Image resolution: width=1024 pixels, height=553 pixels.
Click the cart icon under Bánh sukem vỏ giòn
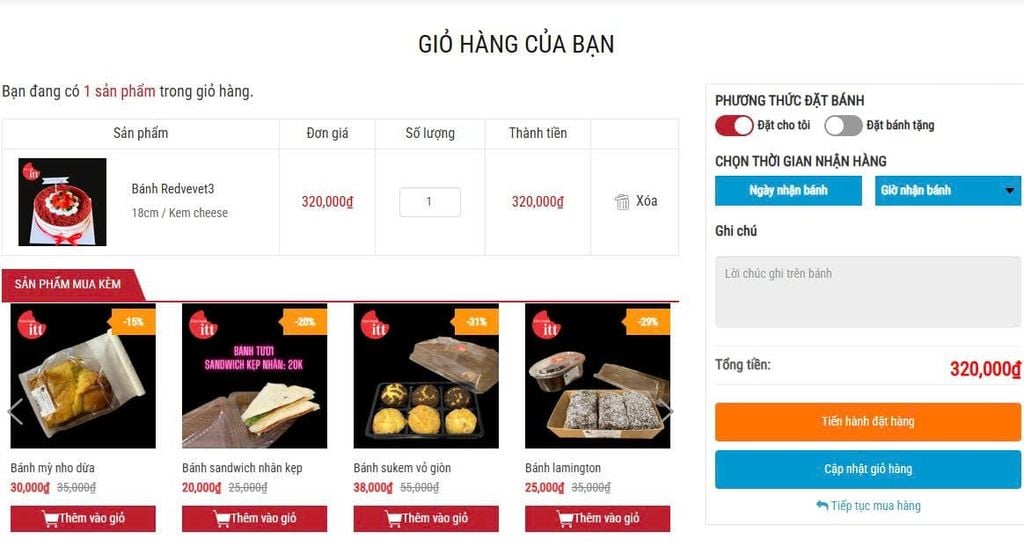point(394,519)
